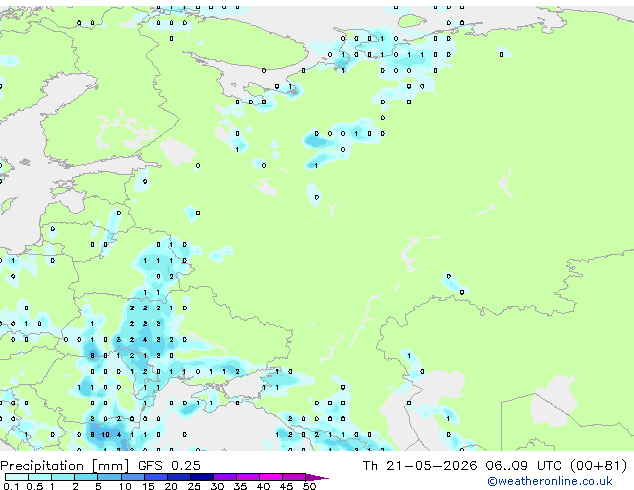Pick the 5–10 mm legend color swatch

[x=109, y=477]
